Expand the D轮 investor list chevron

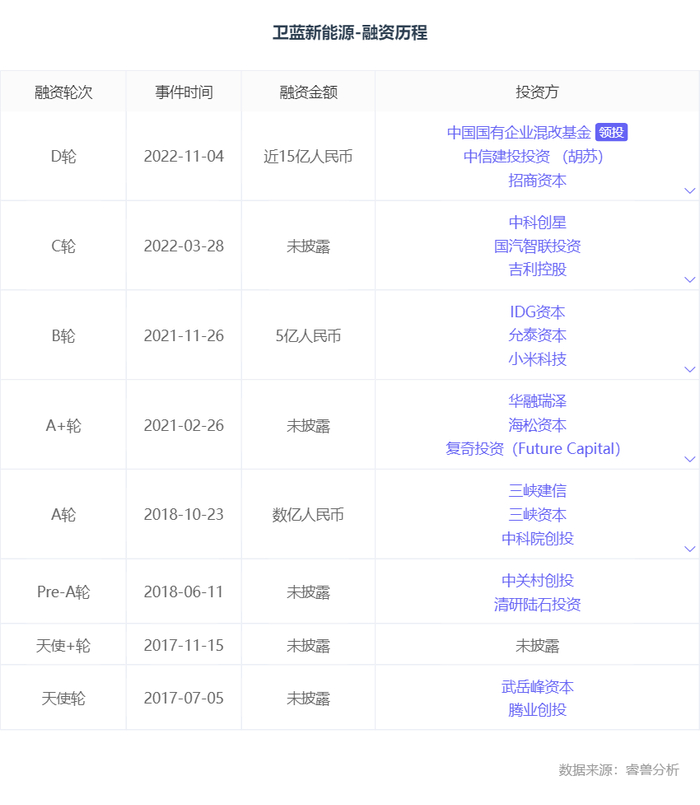pos(690,190)
